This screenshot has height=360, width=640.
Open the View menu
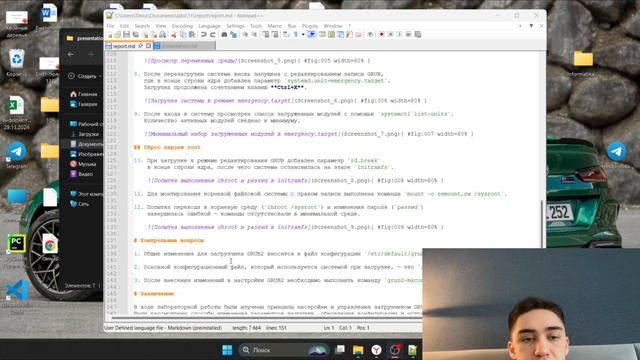click(160, 26)
